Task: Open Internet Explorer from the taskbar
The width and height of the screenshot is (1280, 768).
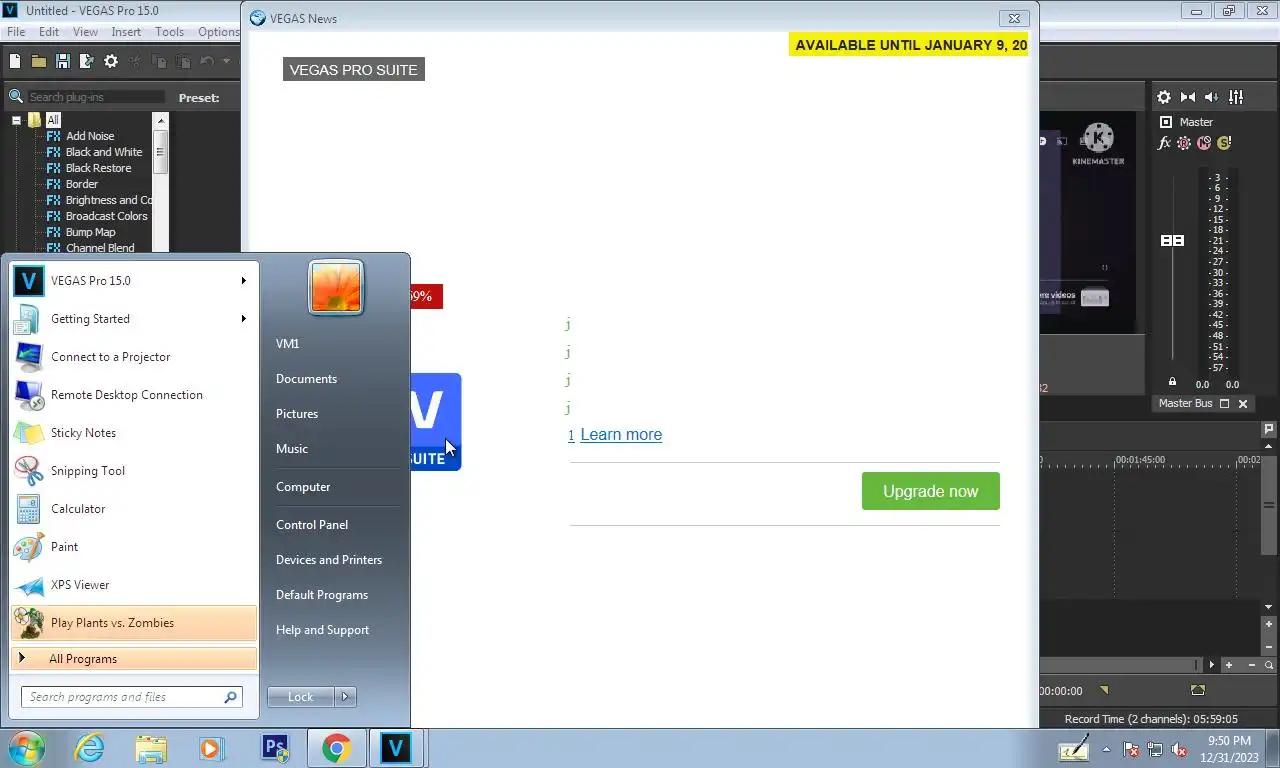Action: [x=90, y=748]
